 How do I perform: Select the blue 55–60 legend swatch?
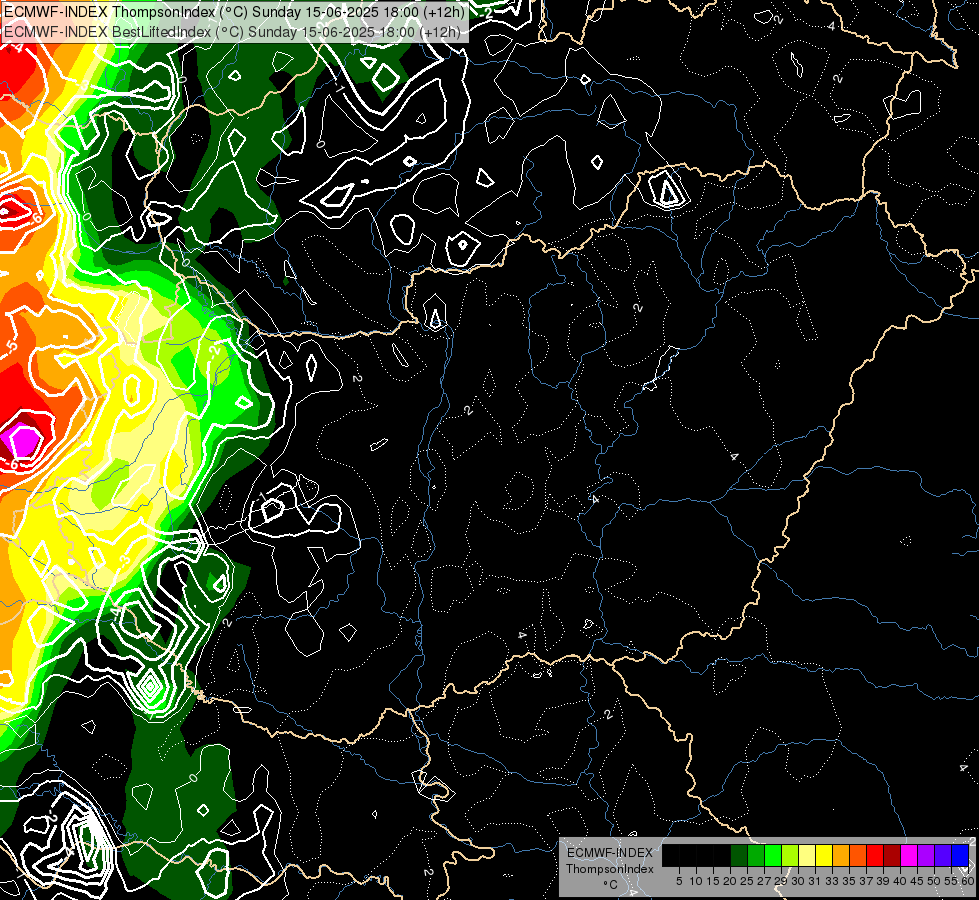960,856
